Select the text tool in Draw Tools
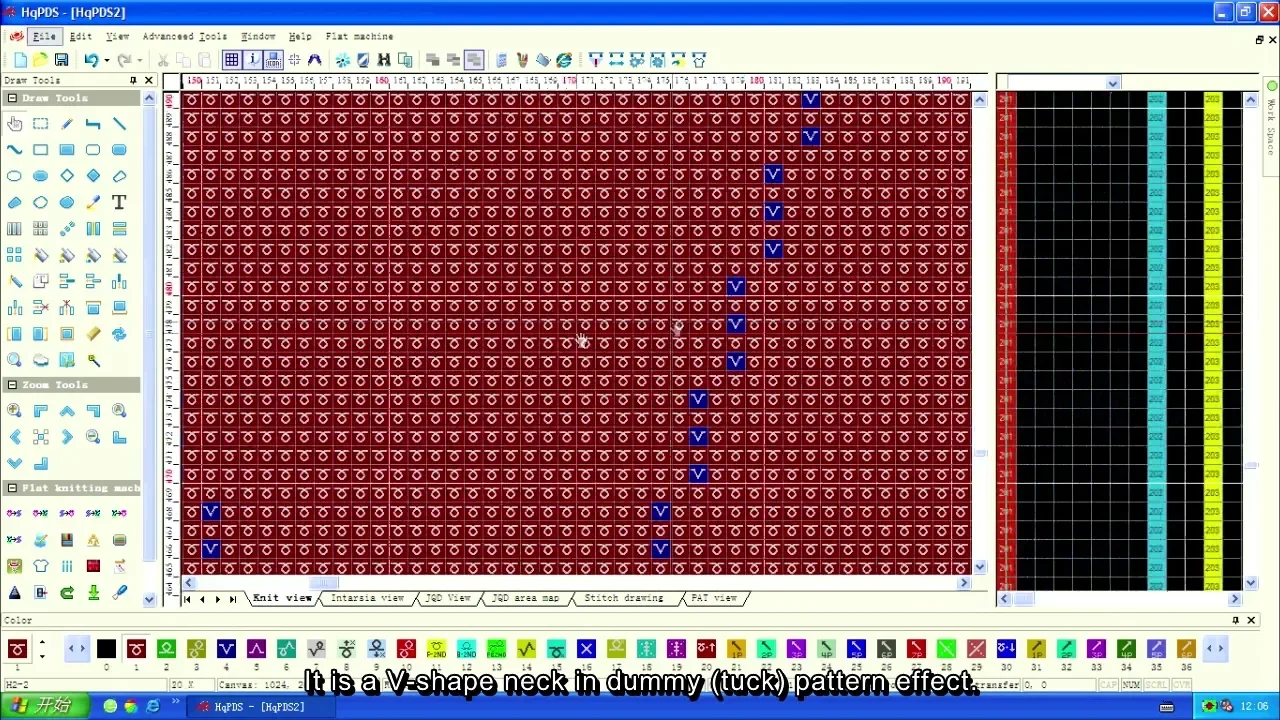 click(119, 202)
